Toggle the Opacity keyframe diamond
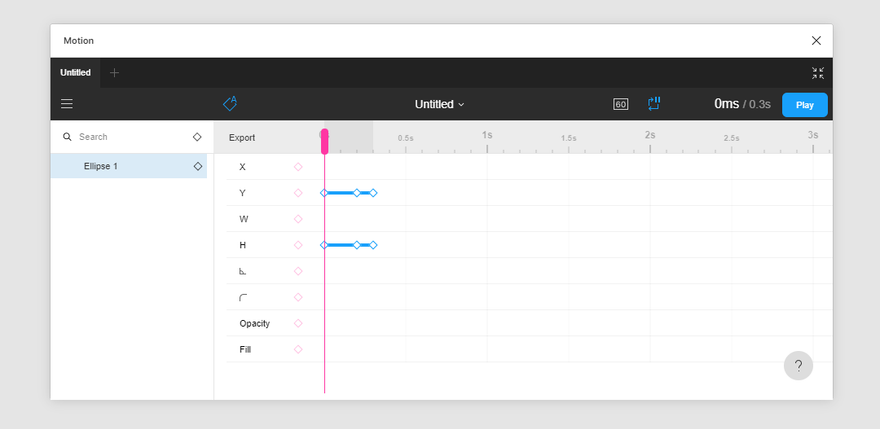Image resolution: width=880 pixels, height=429 pixels. [x=298, y=323]
